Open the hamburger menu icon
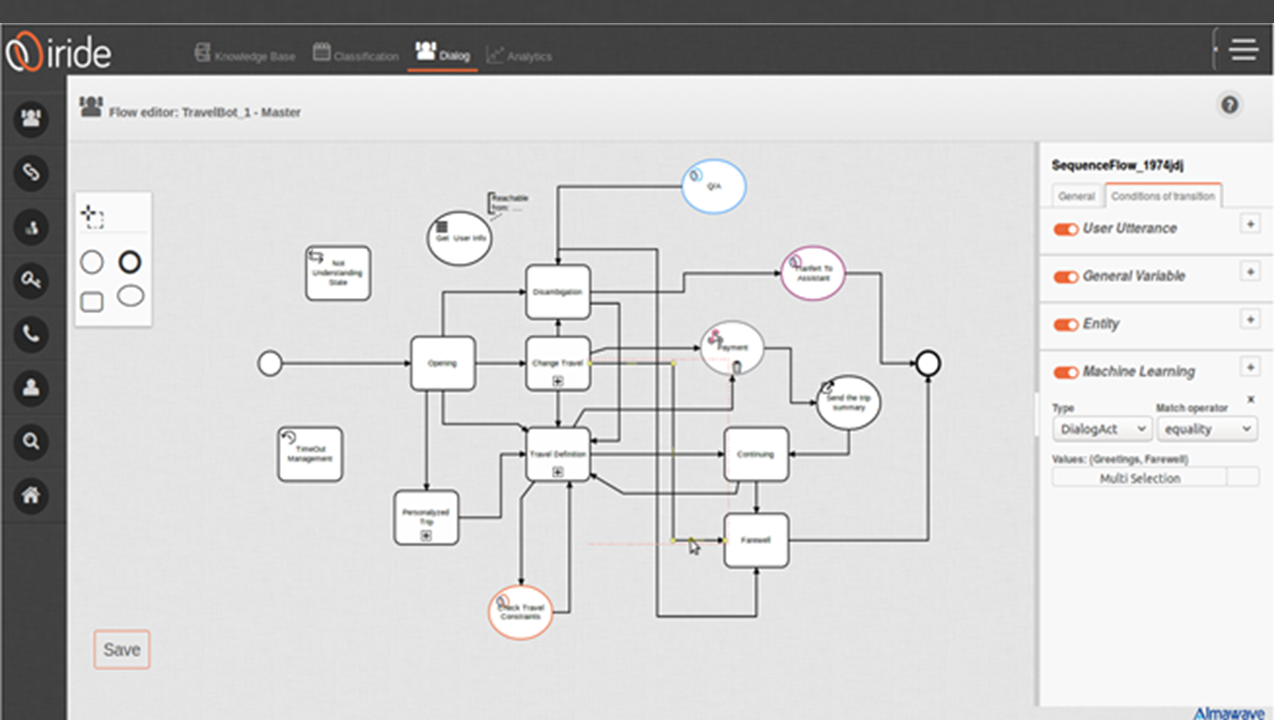The image size is (1280, 720). point(1243,50)
